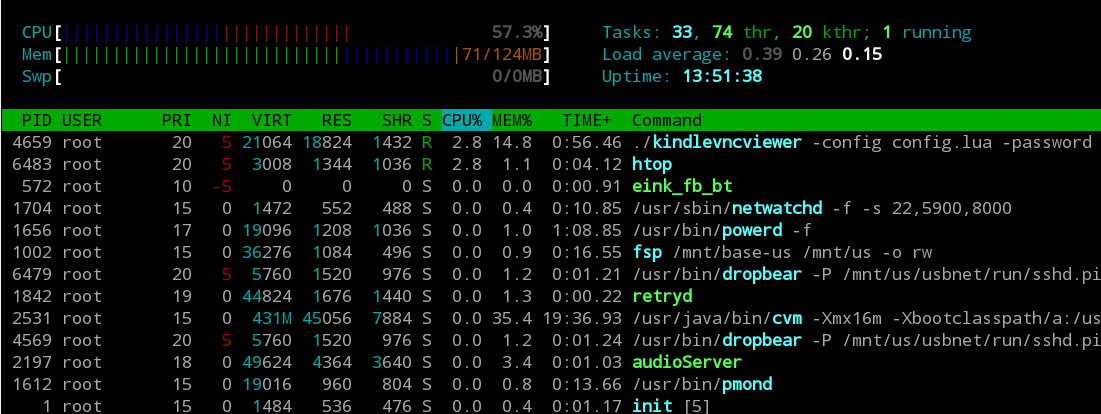Viewport: 1101px width, 414px height.
Task: Click PID 4659 in the process list
Action: (x=32, y=142)
